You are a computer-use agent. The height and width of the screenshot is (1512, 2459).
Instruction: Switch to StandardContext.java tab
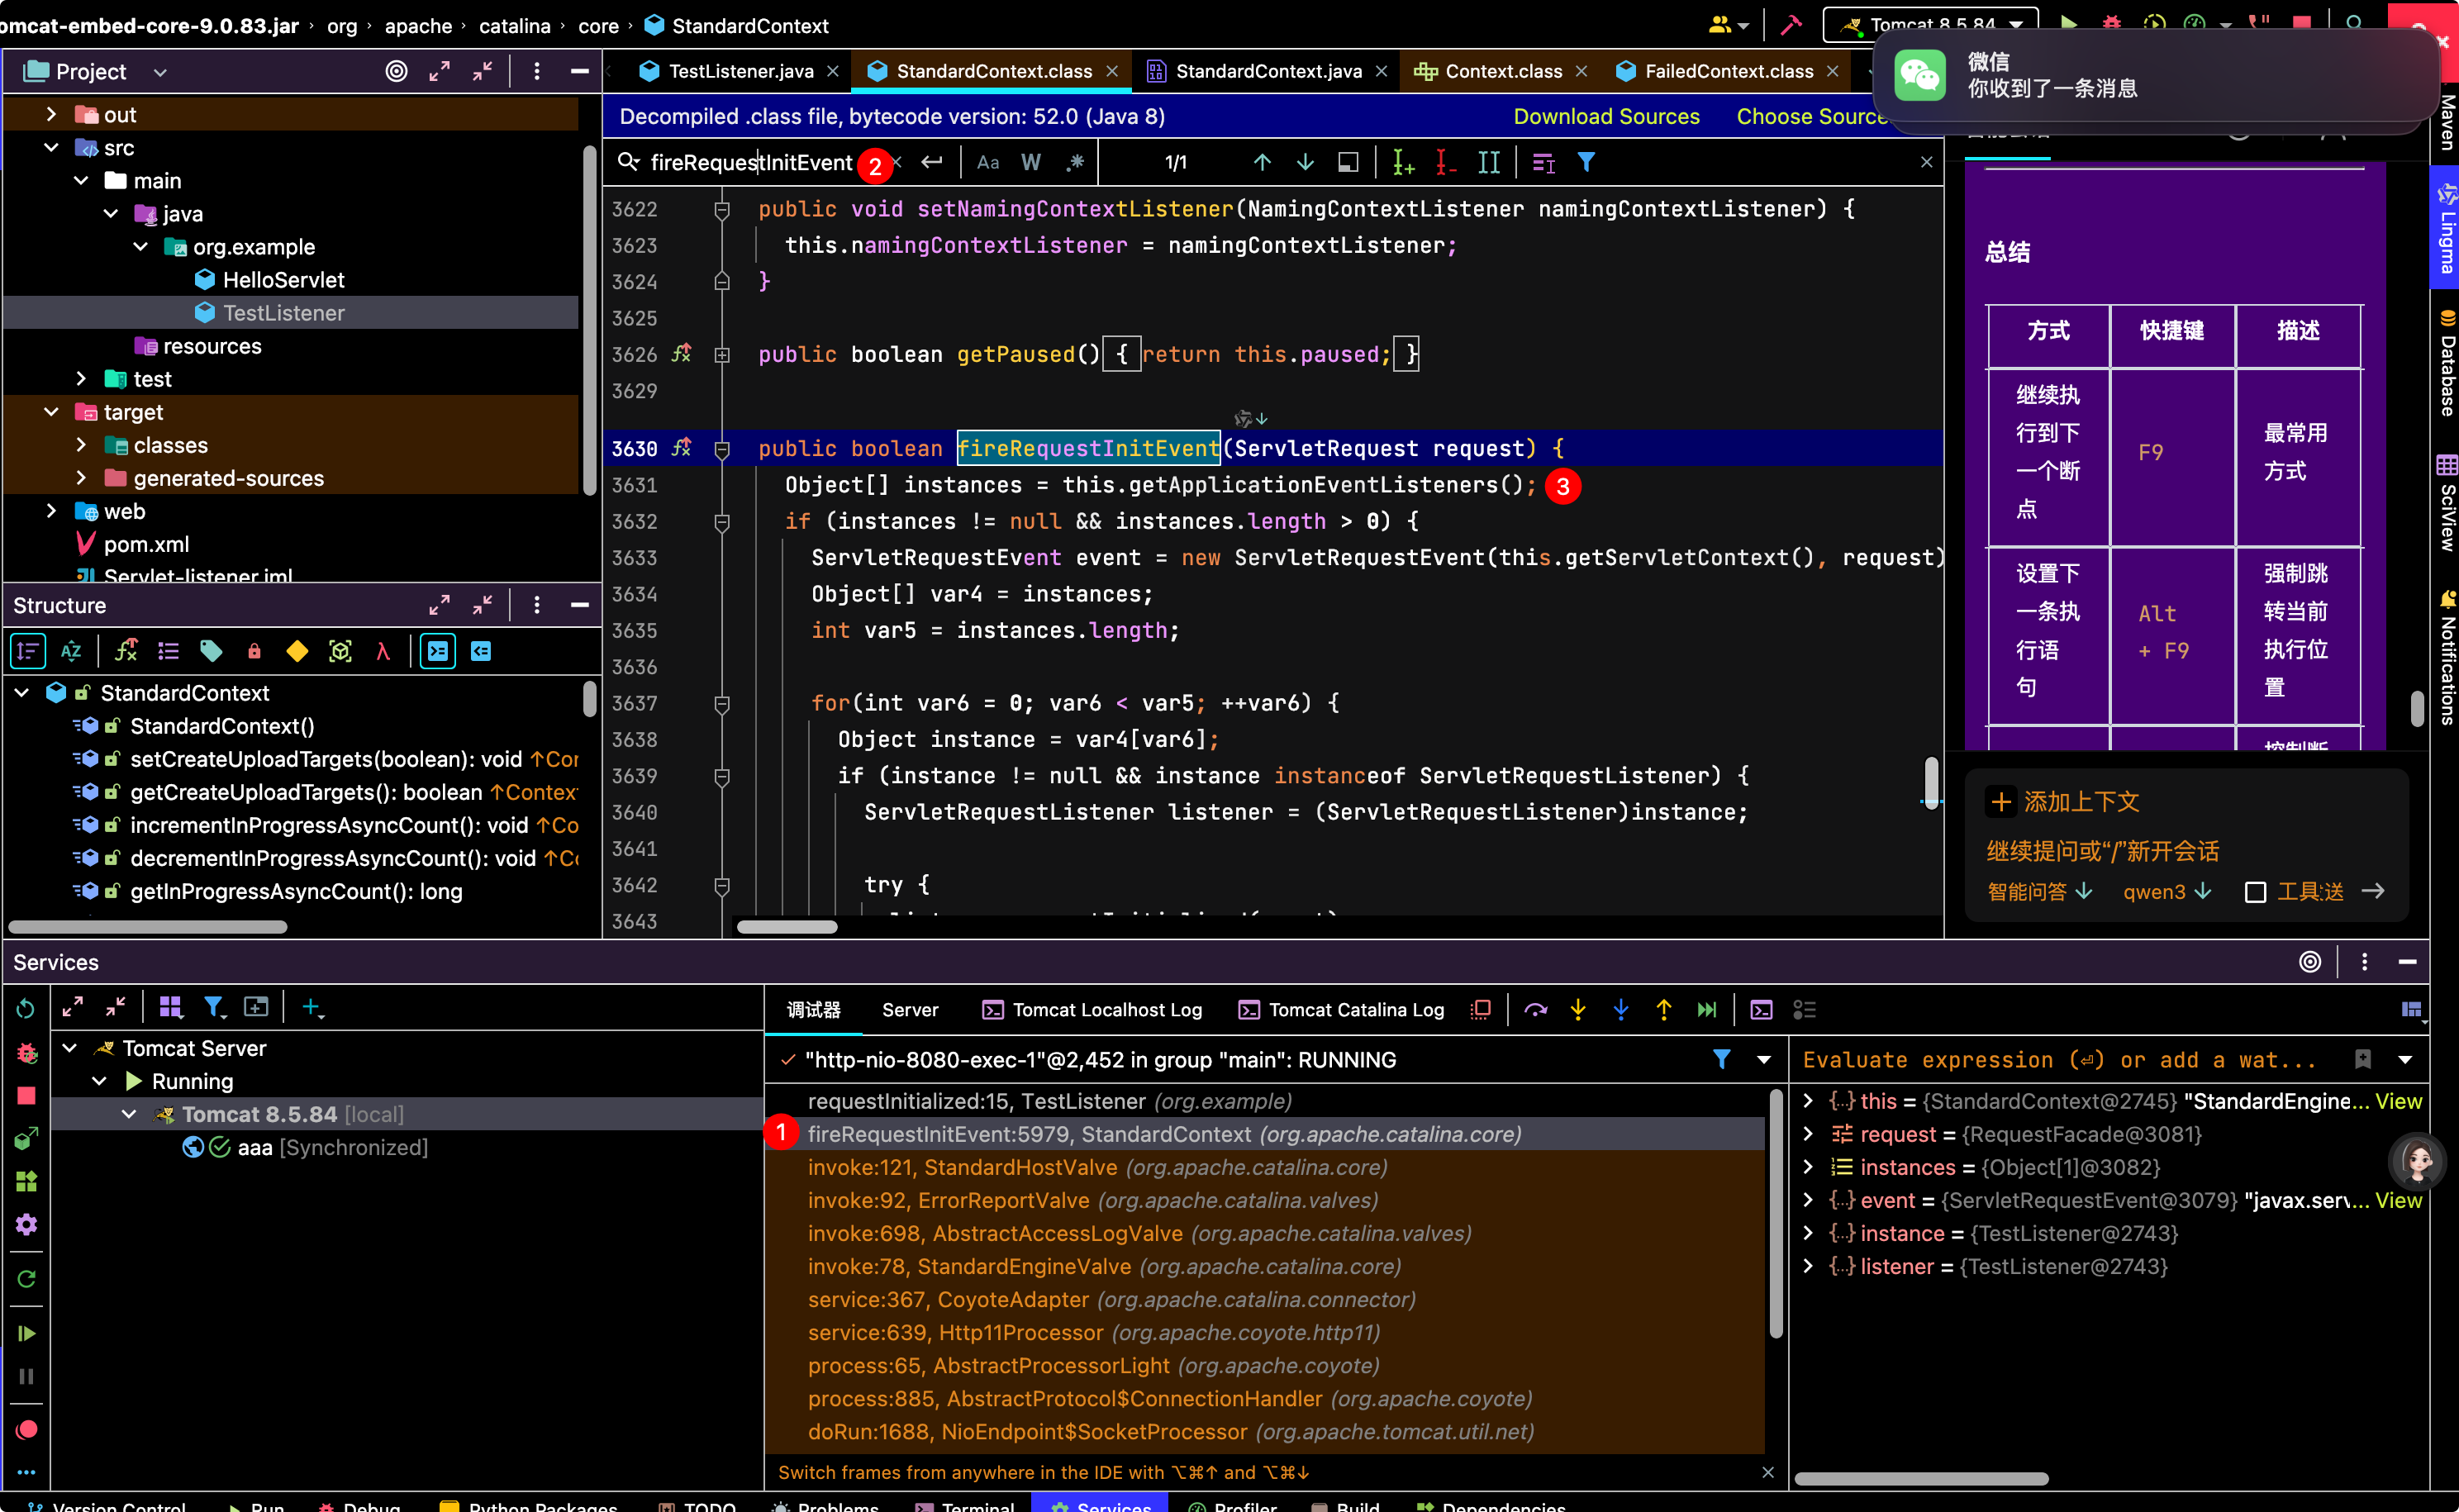pyautogui.click(x=1268, y=71)
